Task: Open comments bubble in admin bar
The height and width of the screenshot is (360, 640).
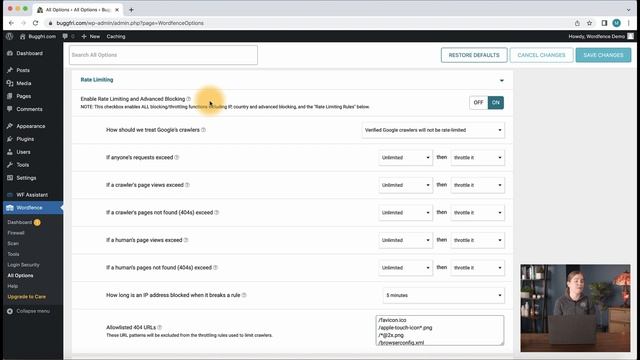Action: [x=65, y=36]
